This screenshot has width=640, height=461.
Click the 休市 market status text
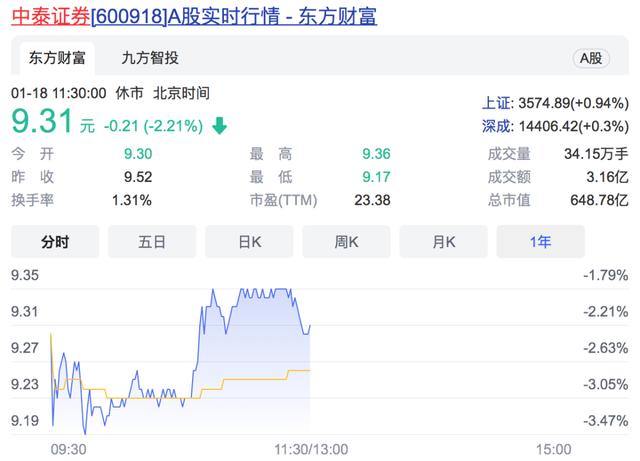pyautogui.click(x=129, y=93)
